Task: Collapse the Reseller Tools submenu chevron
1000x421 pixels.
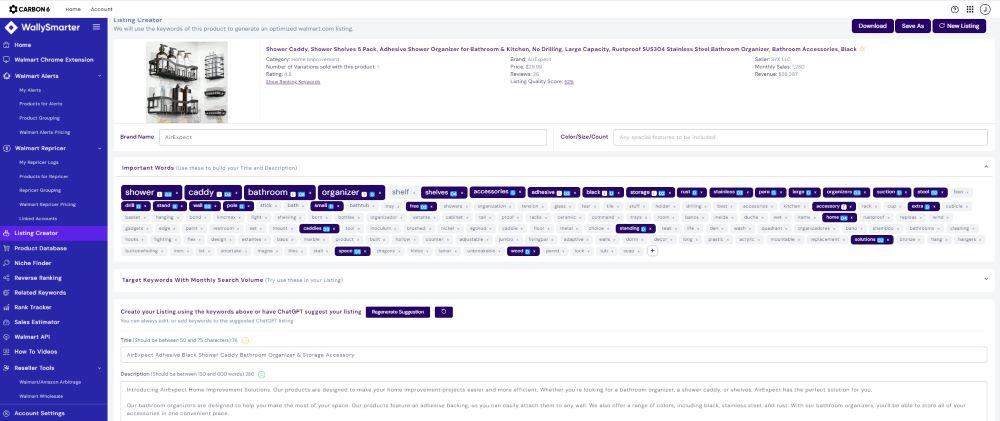Action: tap(99, 368)
